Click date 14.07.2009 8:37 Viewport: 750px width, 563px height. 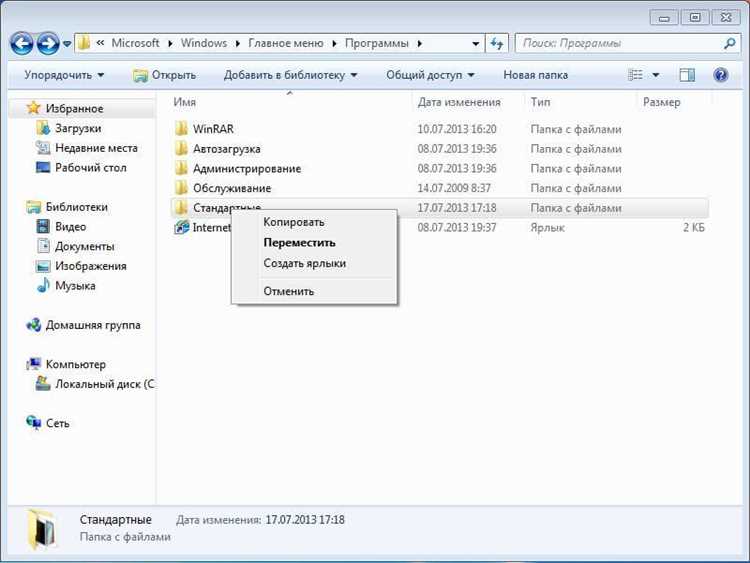click(x=454, y=188)
